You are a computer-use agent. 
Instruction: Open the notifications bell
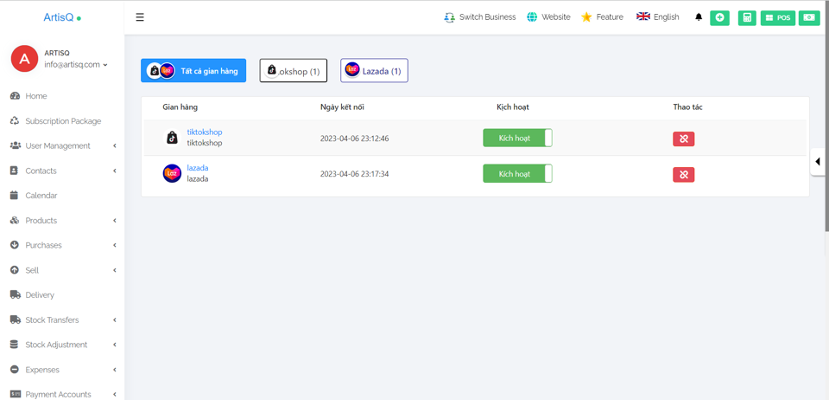coord(698,17)
